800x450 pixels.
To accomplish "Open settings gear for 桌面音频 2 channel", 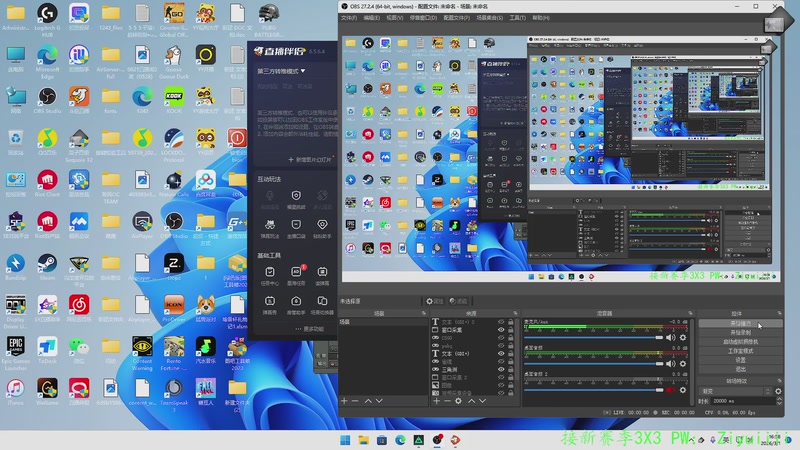I will click(x=683, y=390).
